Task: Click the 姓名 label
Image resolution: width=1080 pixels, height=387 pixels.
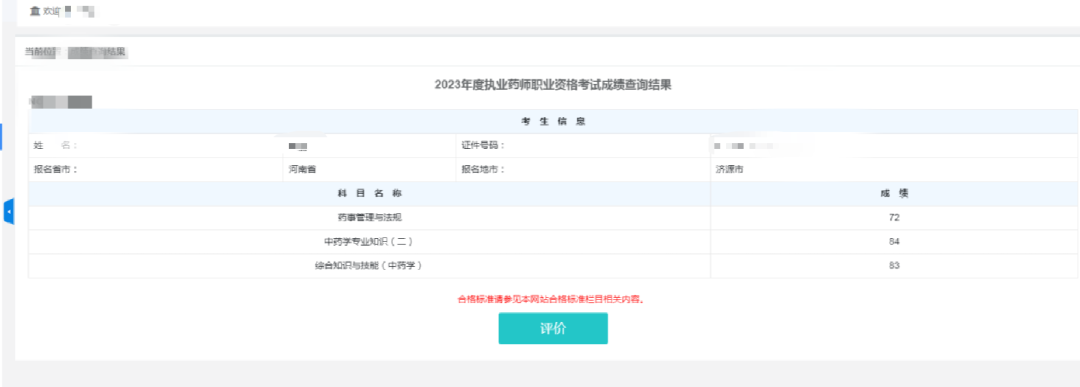Action: point(56,145)
